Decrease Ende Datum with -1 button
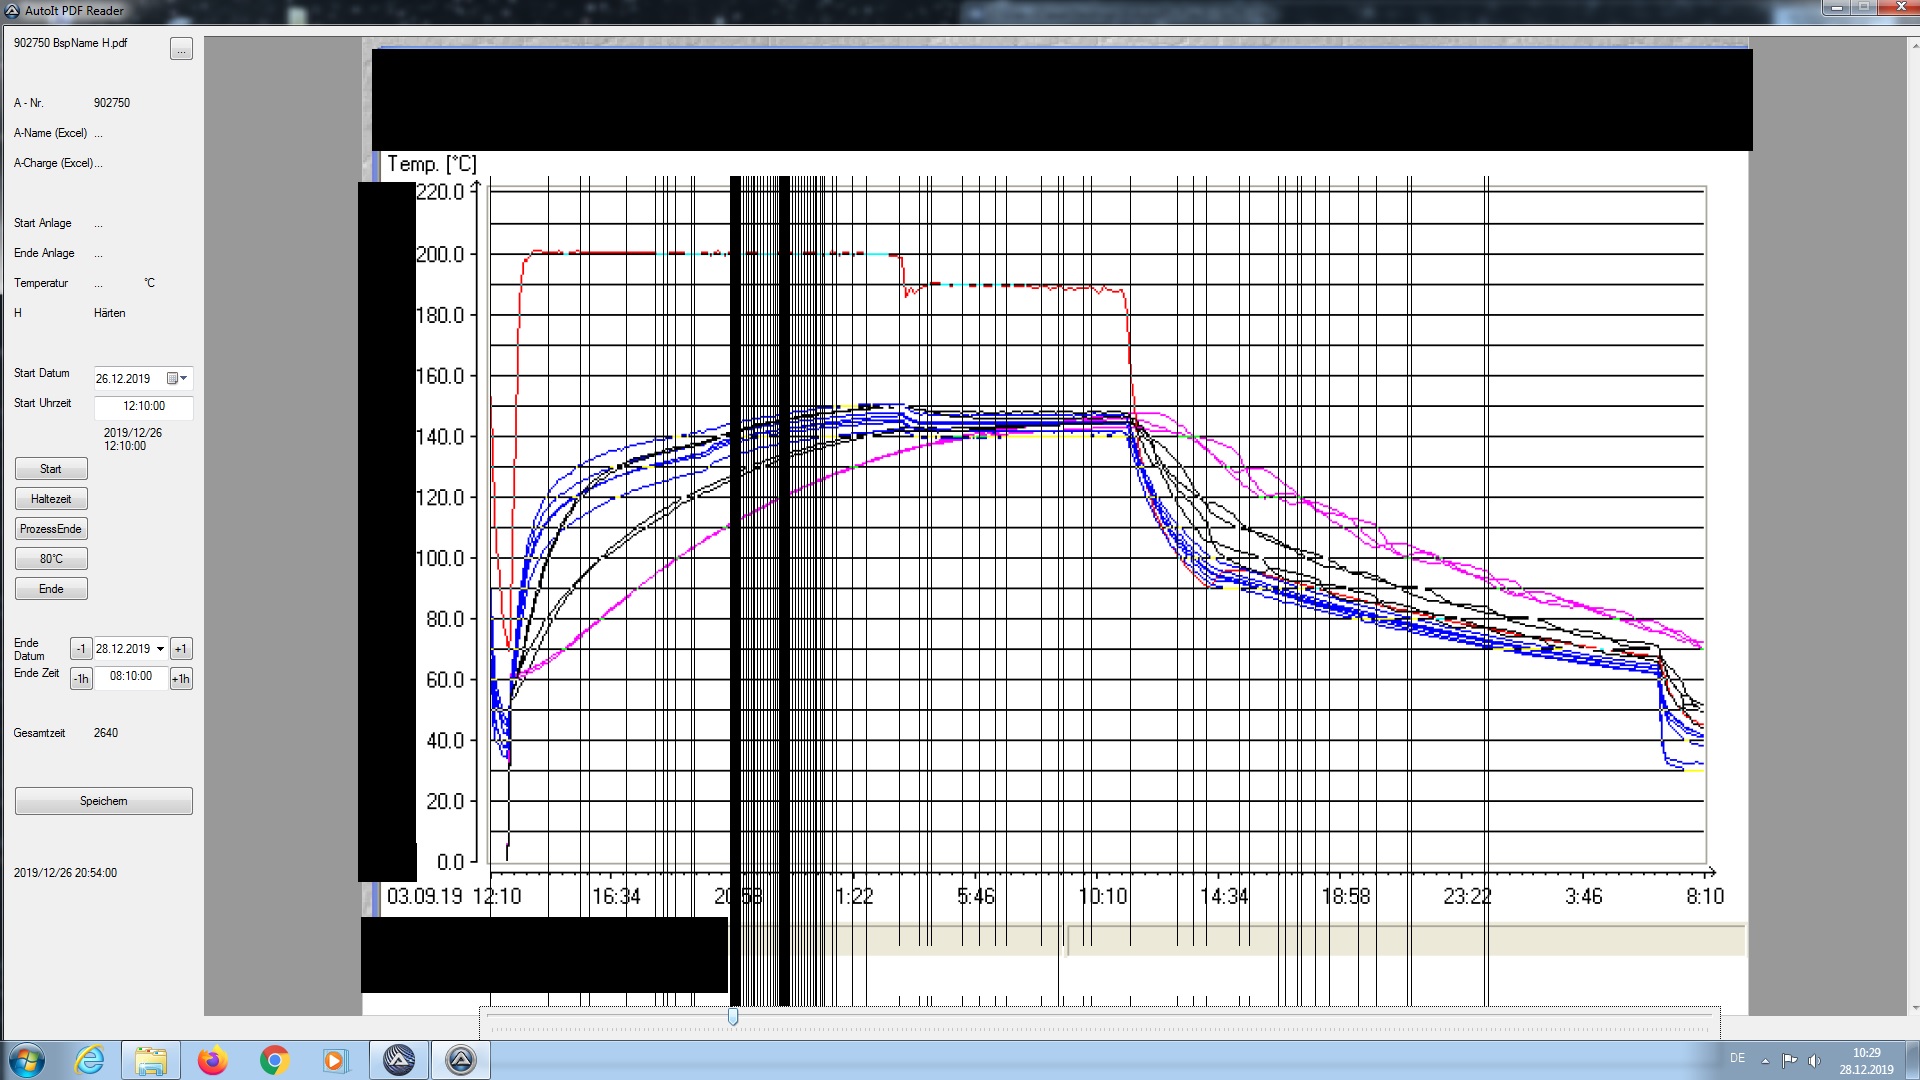Screen dimensions: 1920x1080 pyautogui.click(x=81, y=649)
